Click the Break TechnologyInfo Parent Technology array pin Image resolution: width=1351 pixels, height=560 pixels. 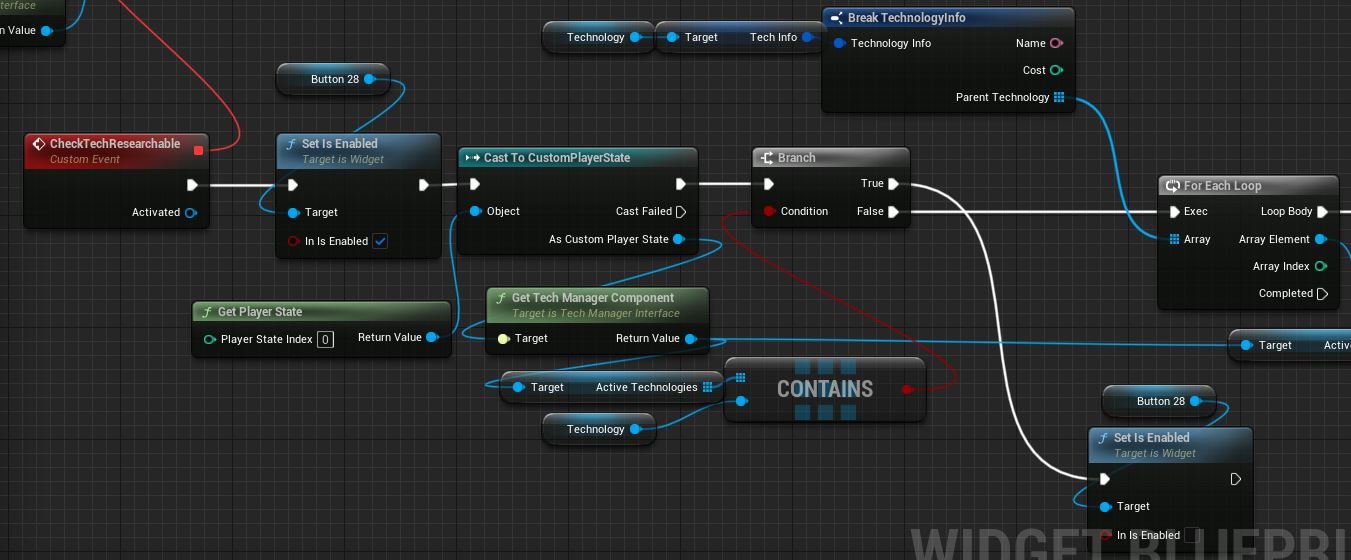(1058, 97)
